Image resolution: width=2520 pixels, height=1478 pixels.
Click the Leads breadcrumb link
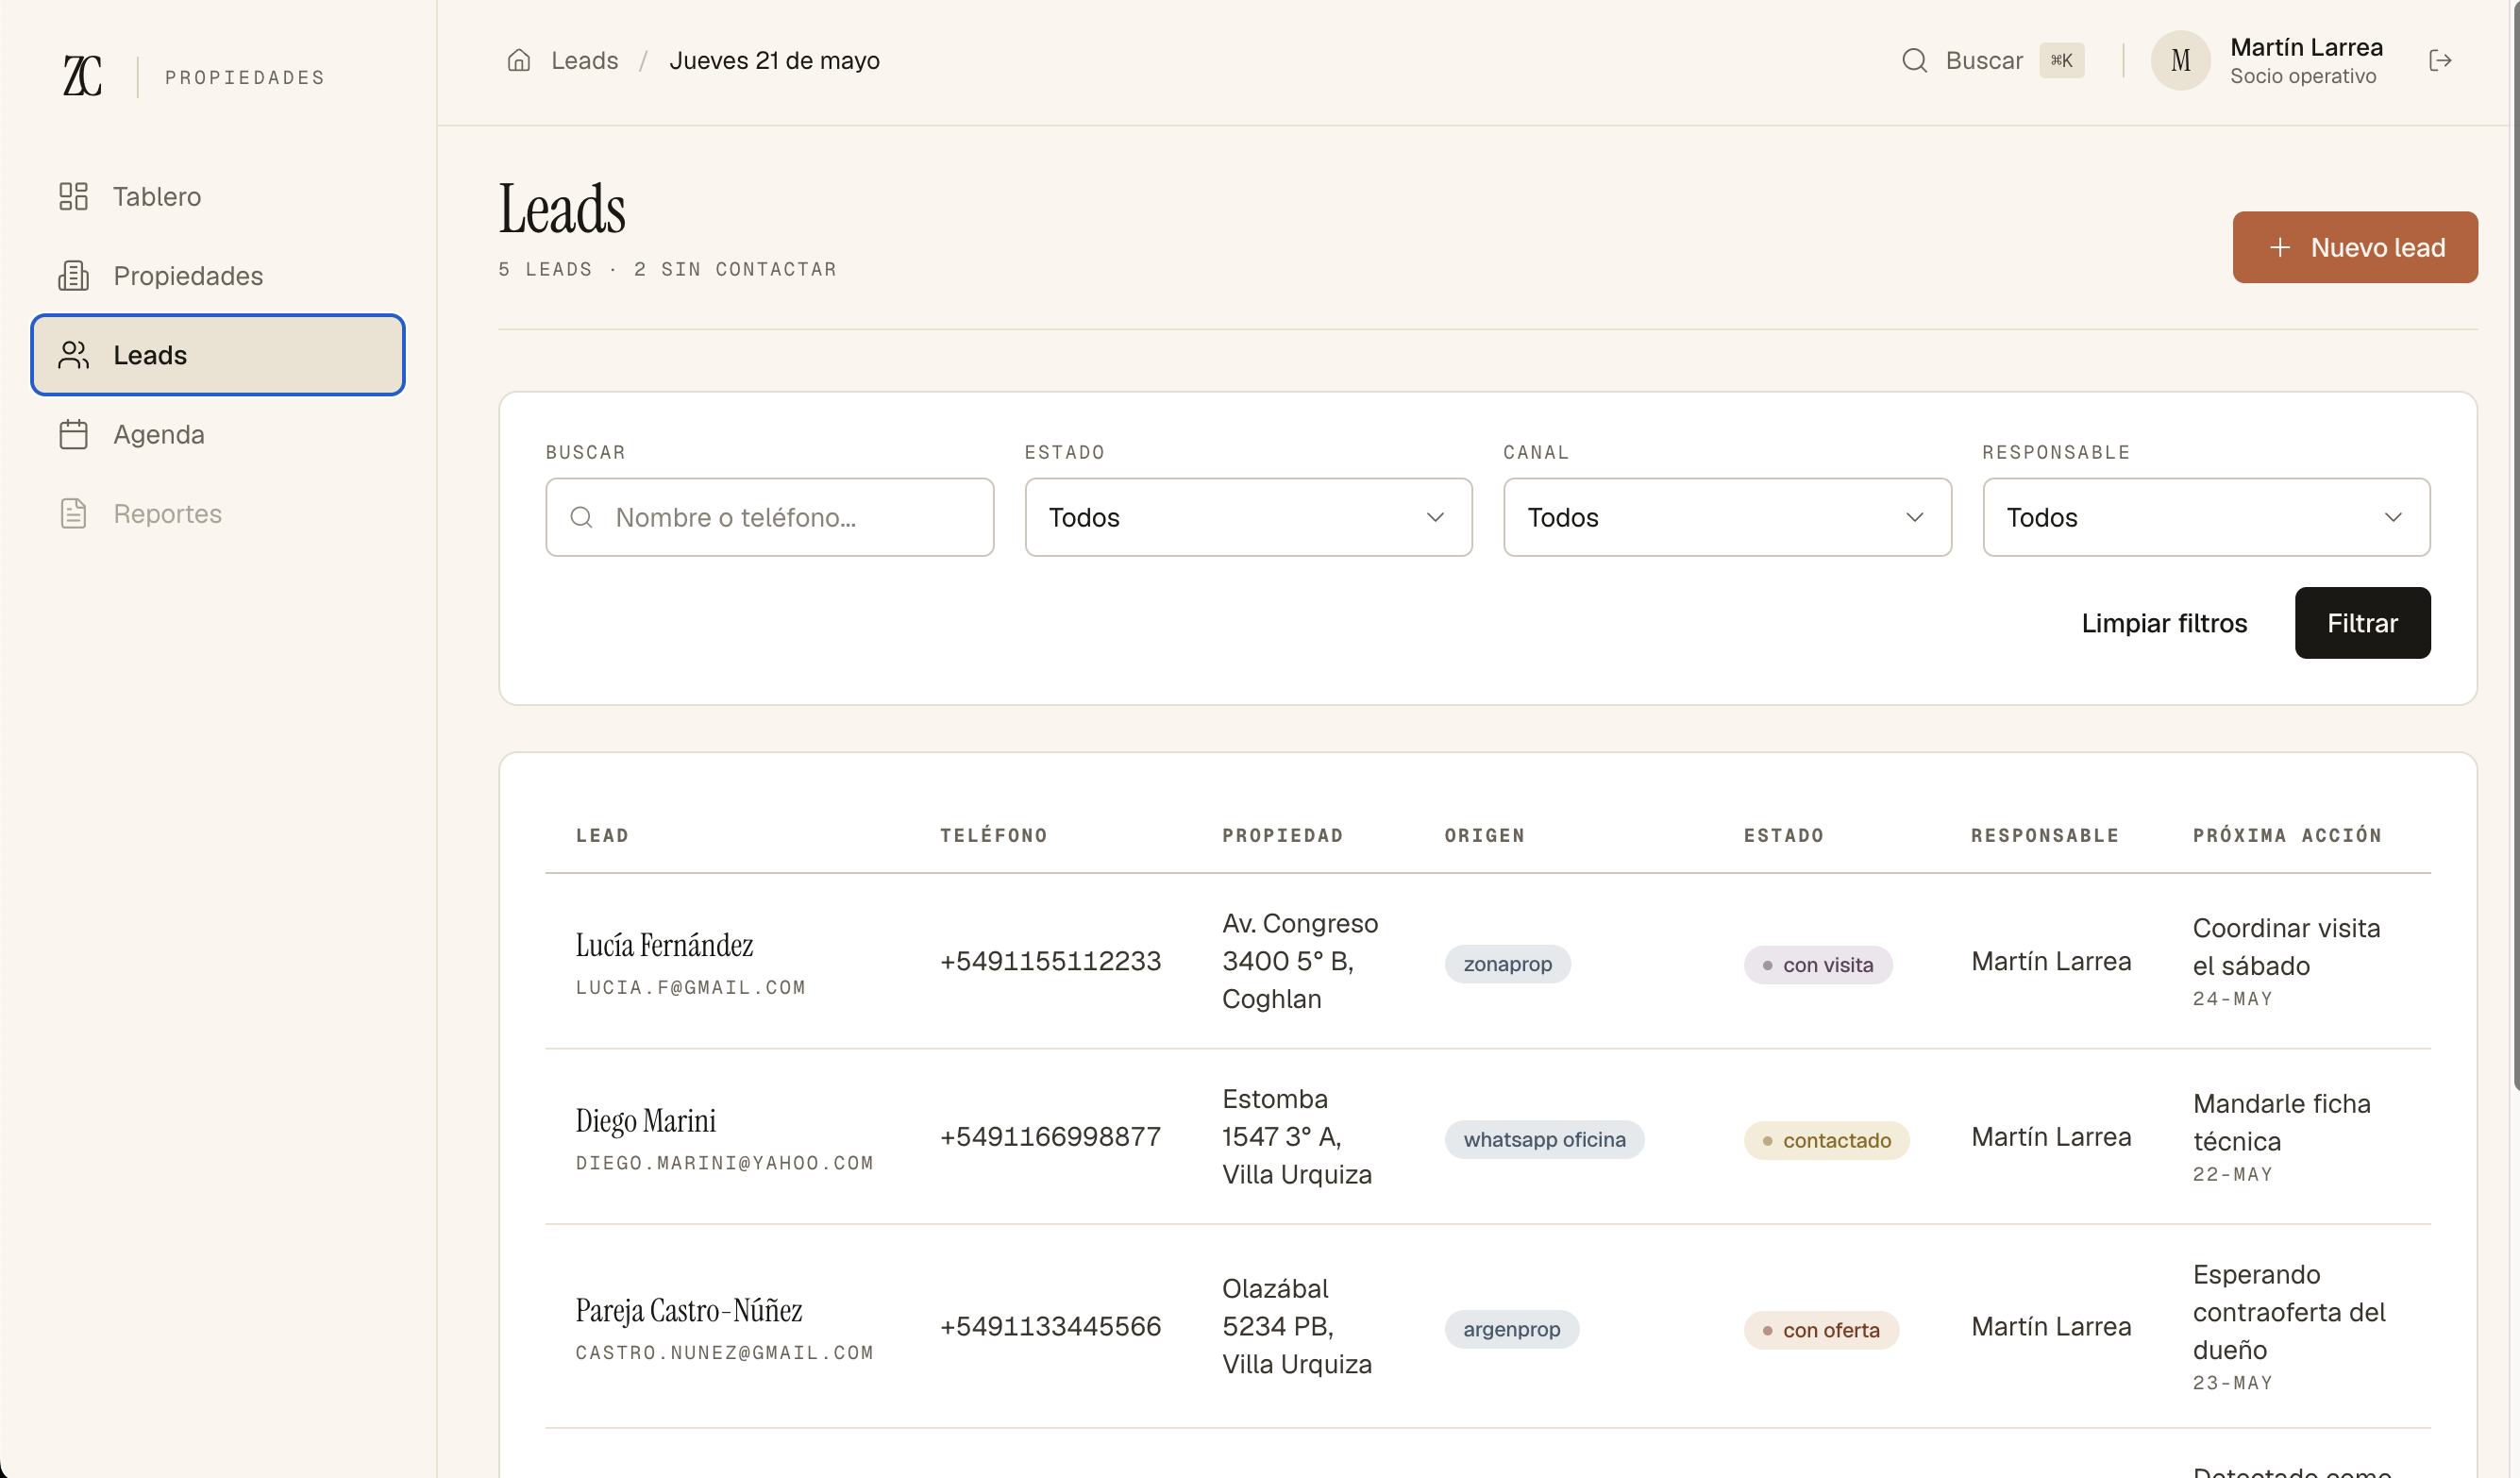pyautogui.click(x=585, y=60)
